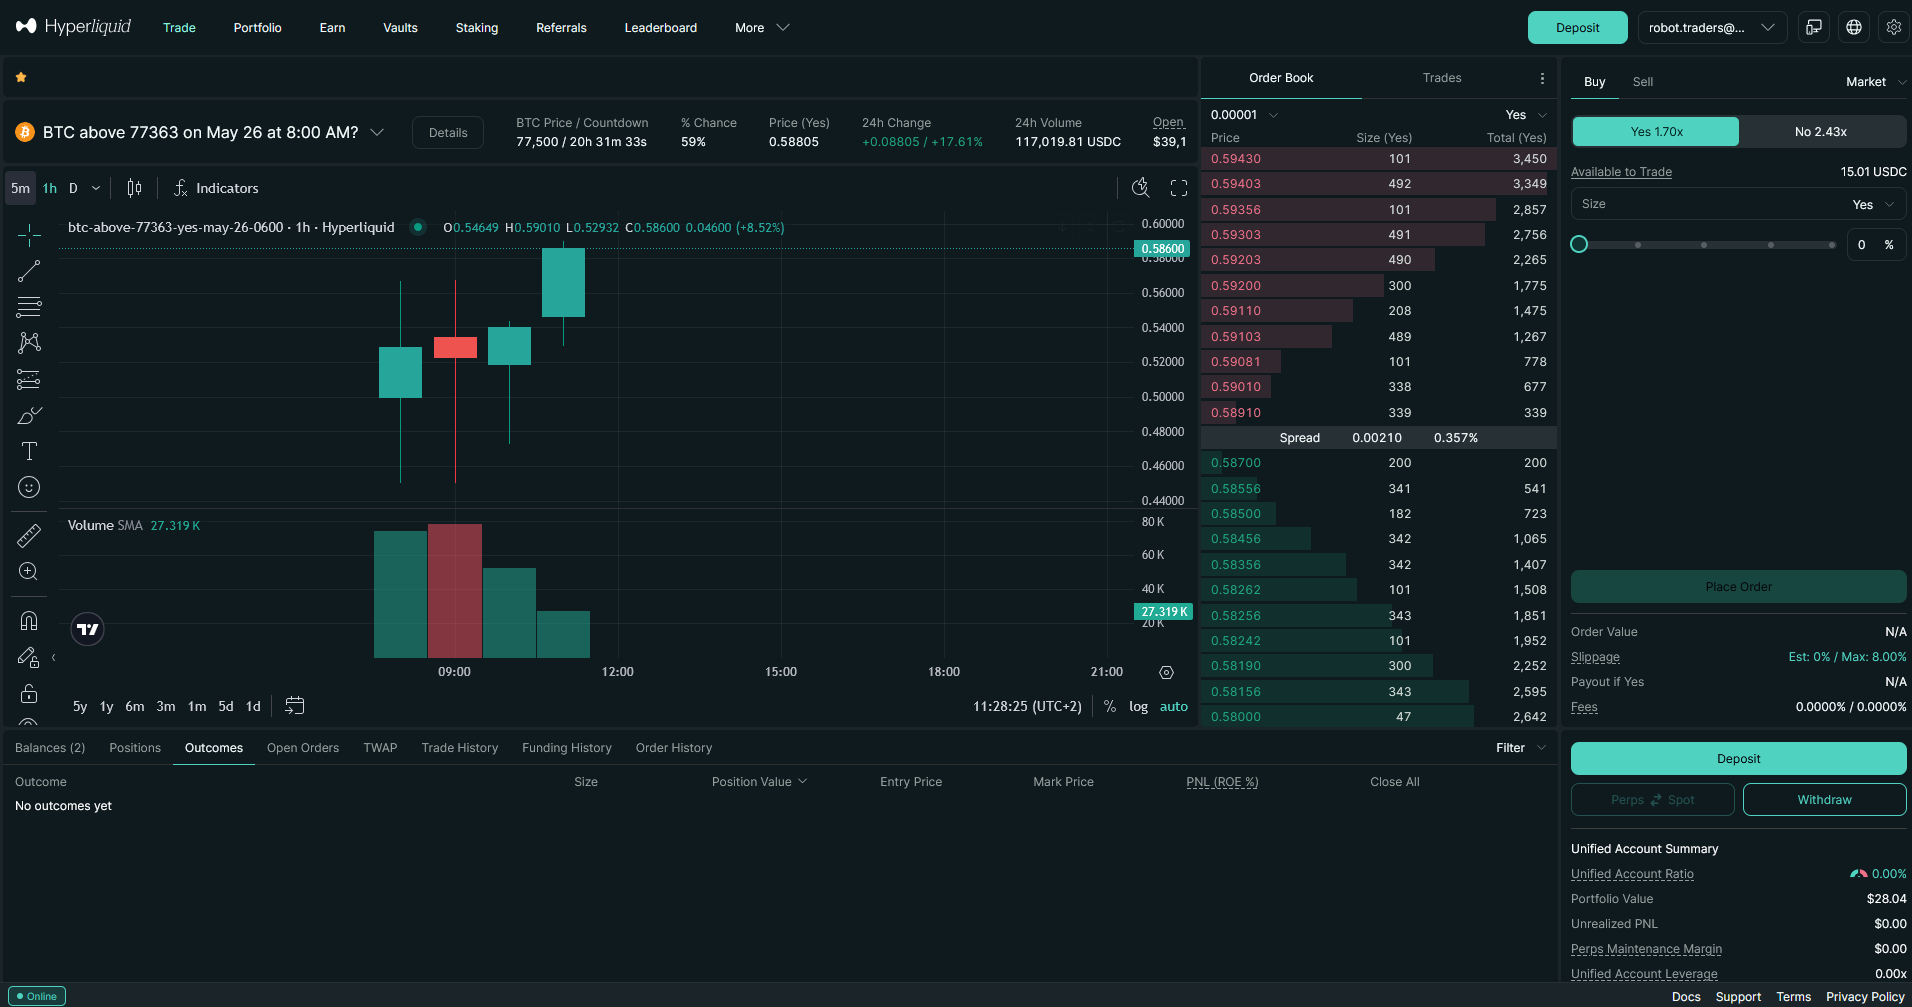
Task: Toggle percent scale on chart
Action: pyautogui.click(x=1110, y=706)
